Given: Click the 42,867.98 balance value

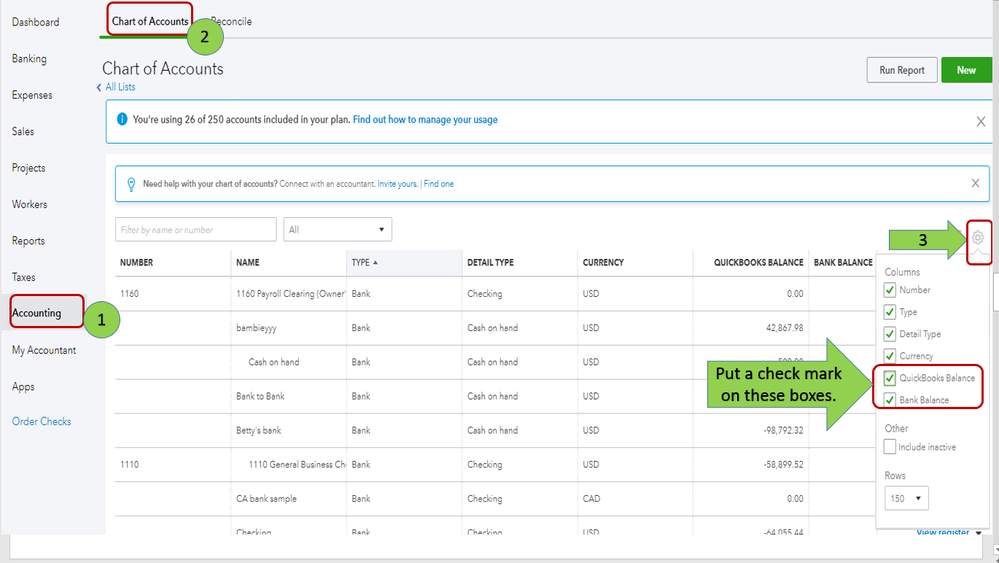Looking at the screenshot, I should (x=784, y=327).
